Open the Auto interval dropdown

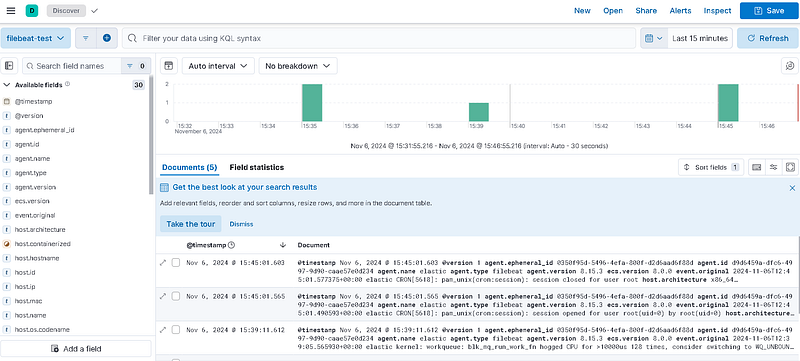218,66
